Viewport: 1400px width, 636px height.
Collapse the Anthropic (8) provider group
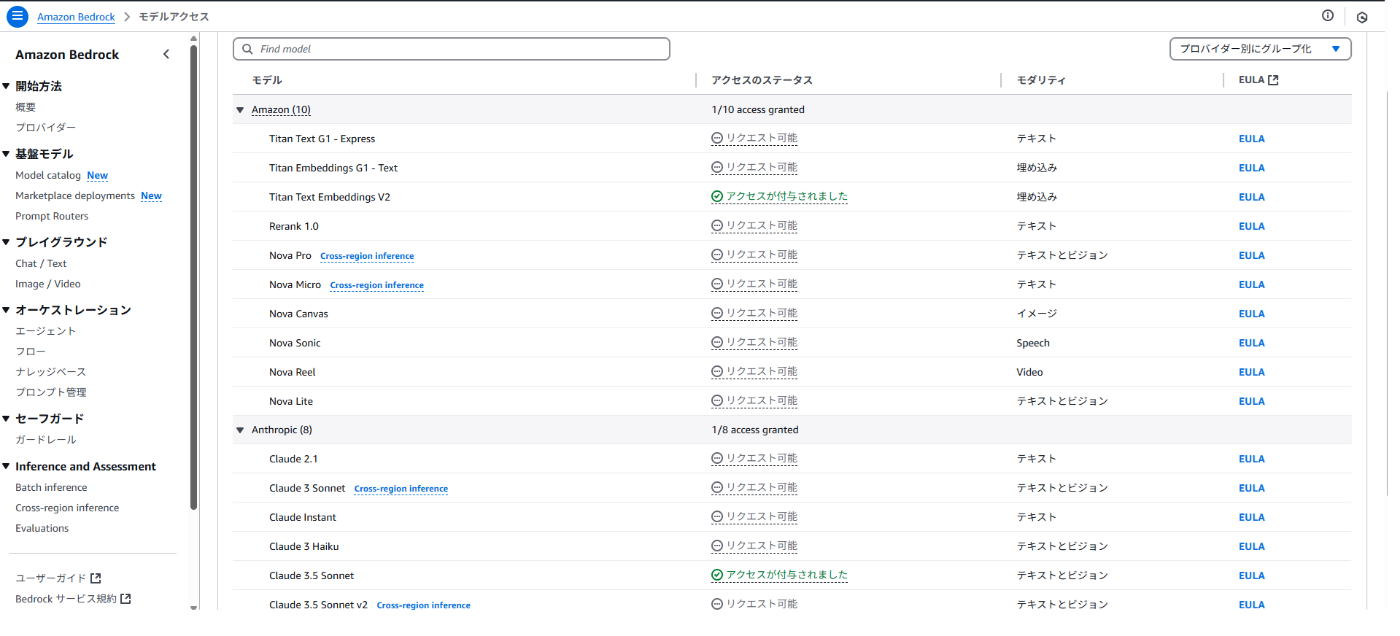(240, 430)
